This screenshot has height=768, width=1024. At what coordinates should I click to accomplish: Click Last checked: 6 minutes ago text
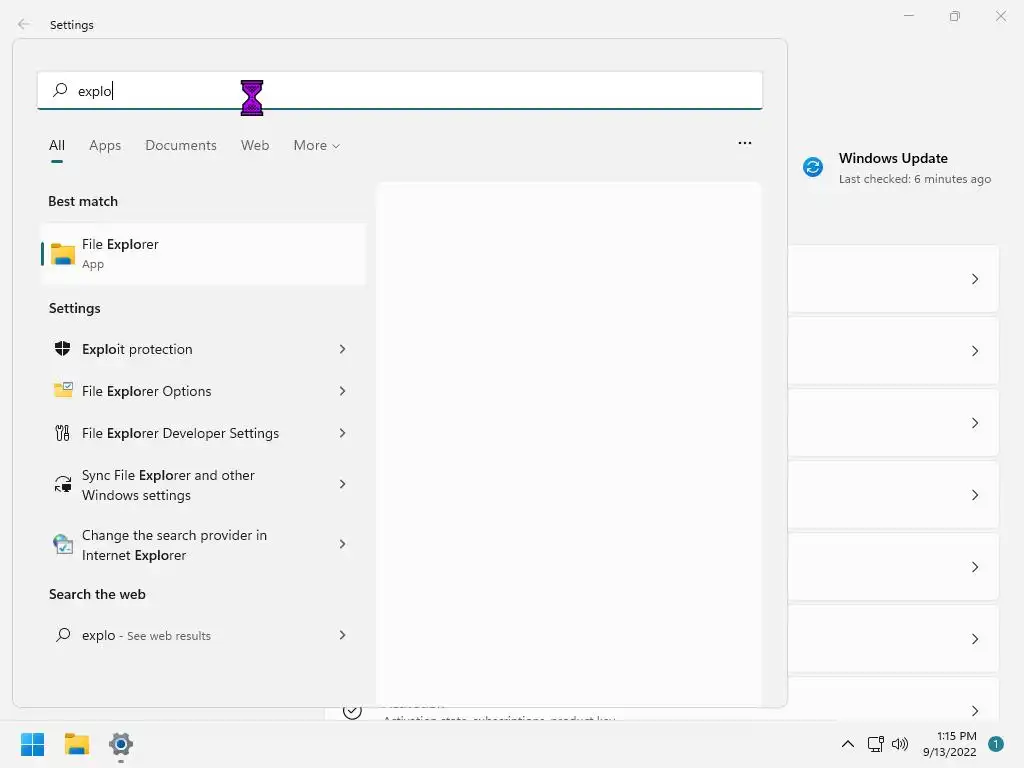pyautogui.click(x=915, y=179)
